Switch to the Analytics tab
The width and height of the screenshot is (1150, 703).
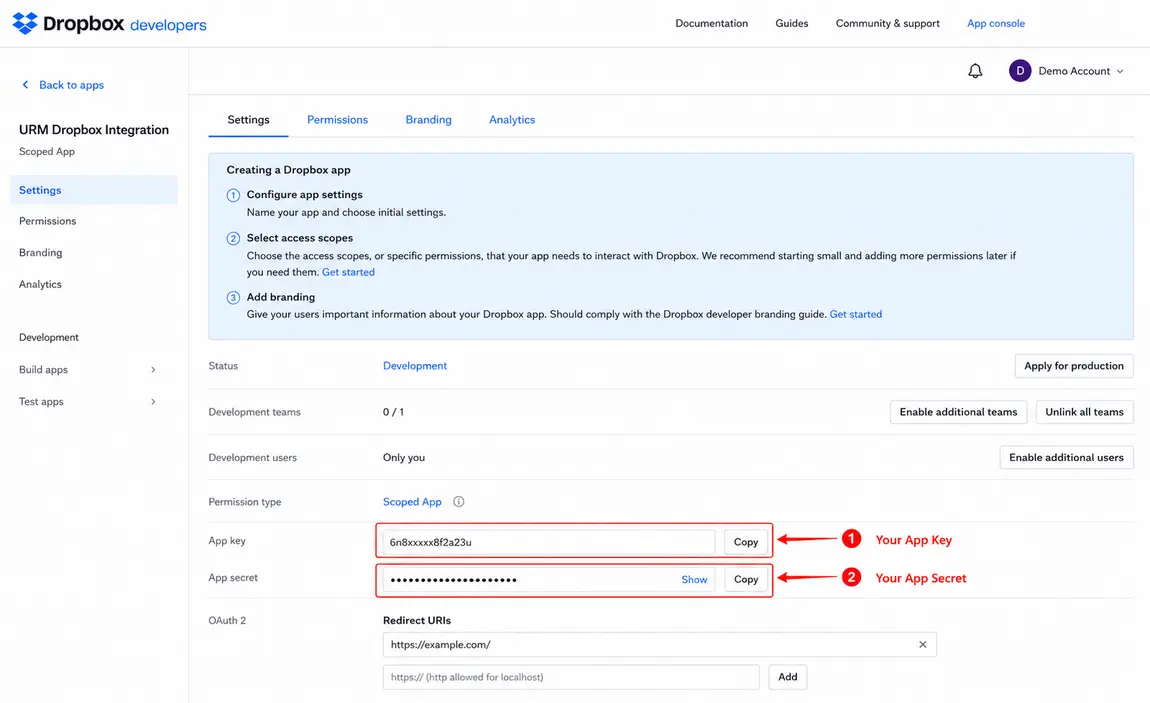(x=512, y=119)
